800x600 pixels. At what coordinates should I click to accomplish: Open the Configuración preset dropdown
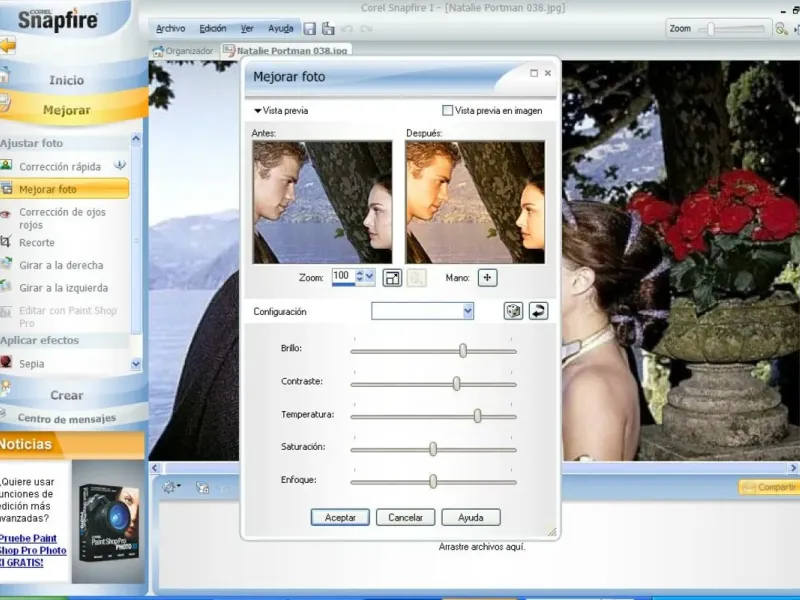(467, 311)
